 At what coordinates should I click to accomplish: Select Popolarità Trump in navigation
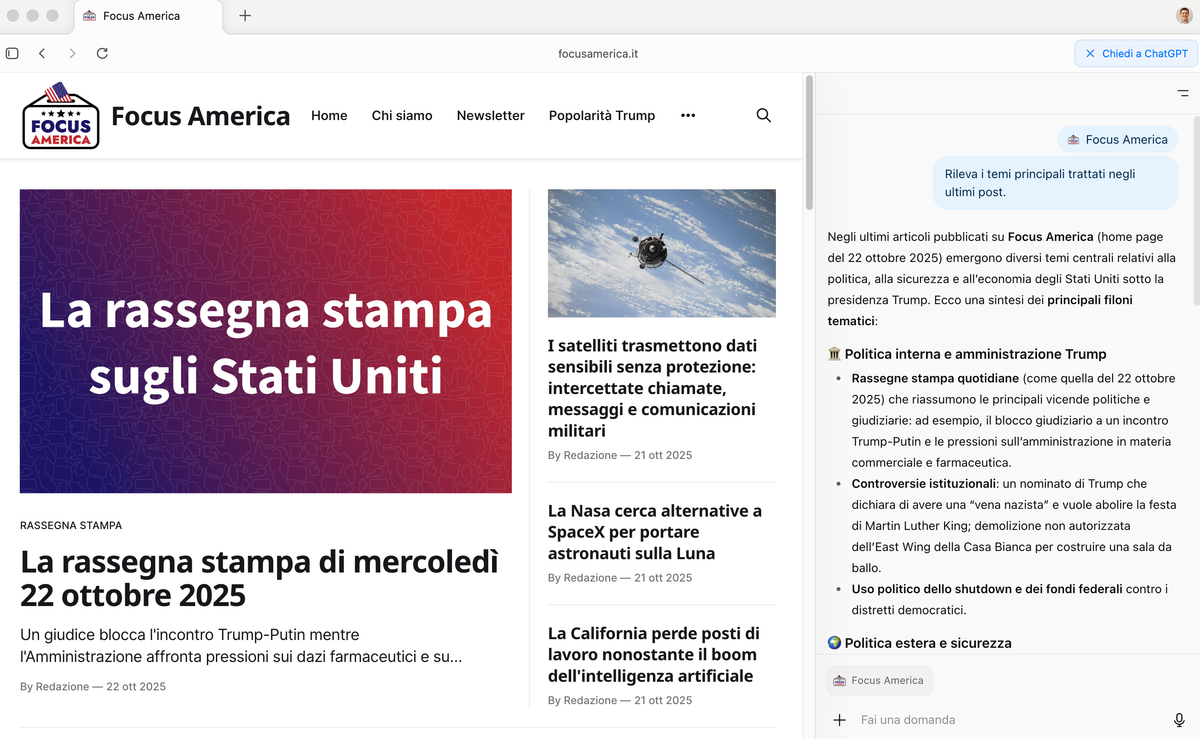pos(601,115)
